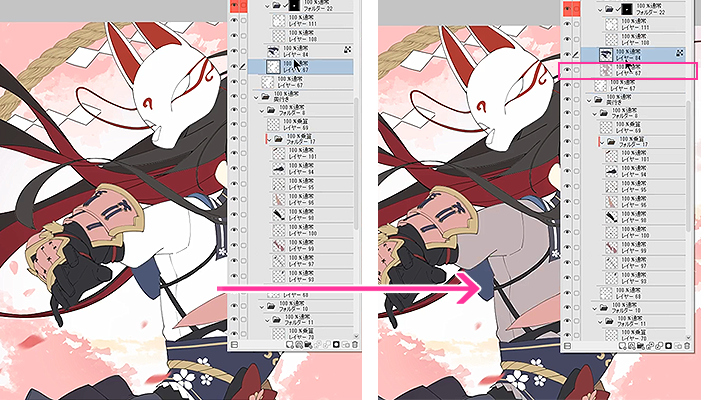Viewport: 701px width, 400px height.
Task: Click the delete layer trash icon in right panel
Action: click(687, 346)
